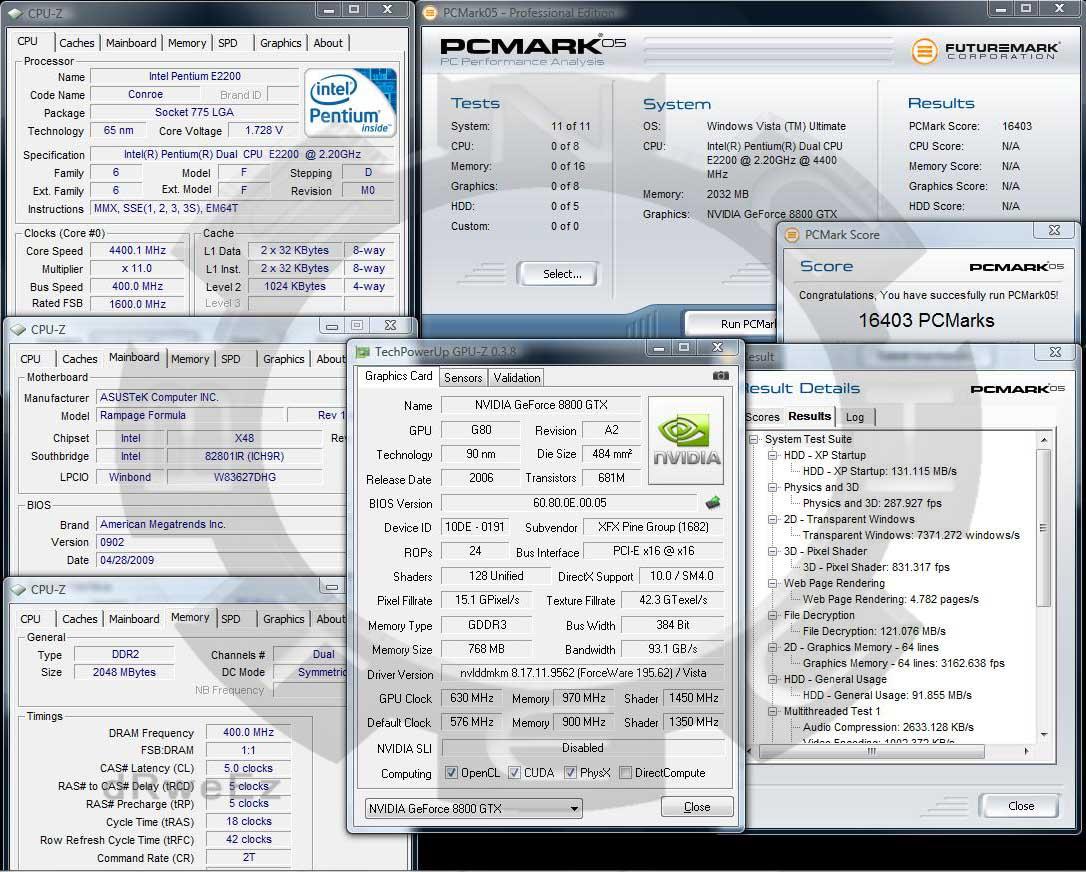Click Close button in Result Details window

pyautogui.click(x=1020, y=806)
